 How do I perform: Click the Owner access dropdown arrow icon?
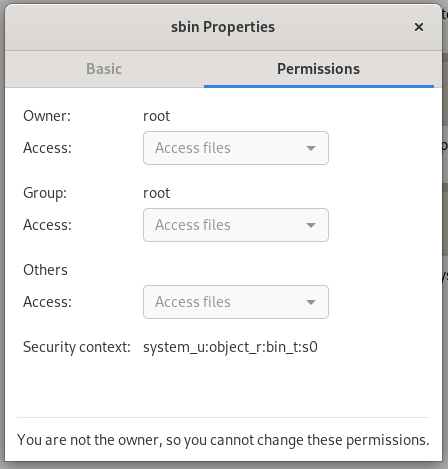[311, 148]
